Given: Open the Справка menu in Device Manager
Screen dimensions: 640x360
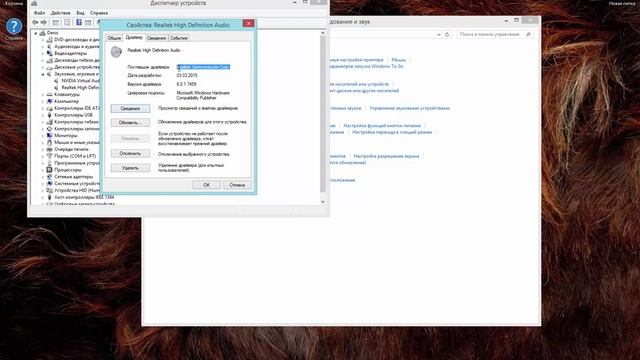Looking at the screenshot, I should [99, 13].
